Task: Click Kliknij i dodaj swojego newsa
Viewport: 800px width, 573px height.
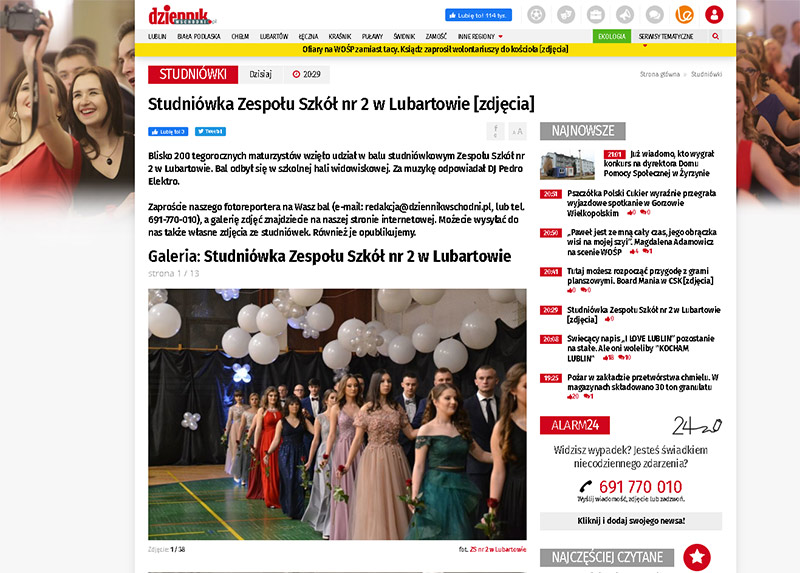Action: point(631,521)
